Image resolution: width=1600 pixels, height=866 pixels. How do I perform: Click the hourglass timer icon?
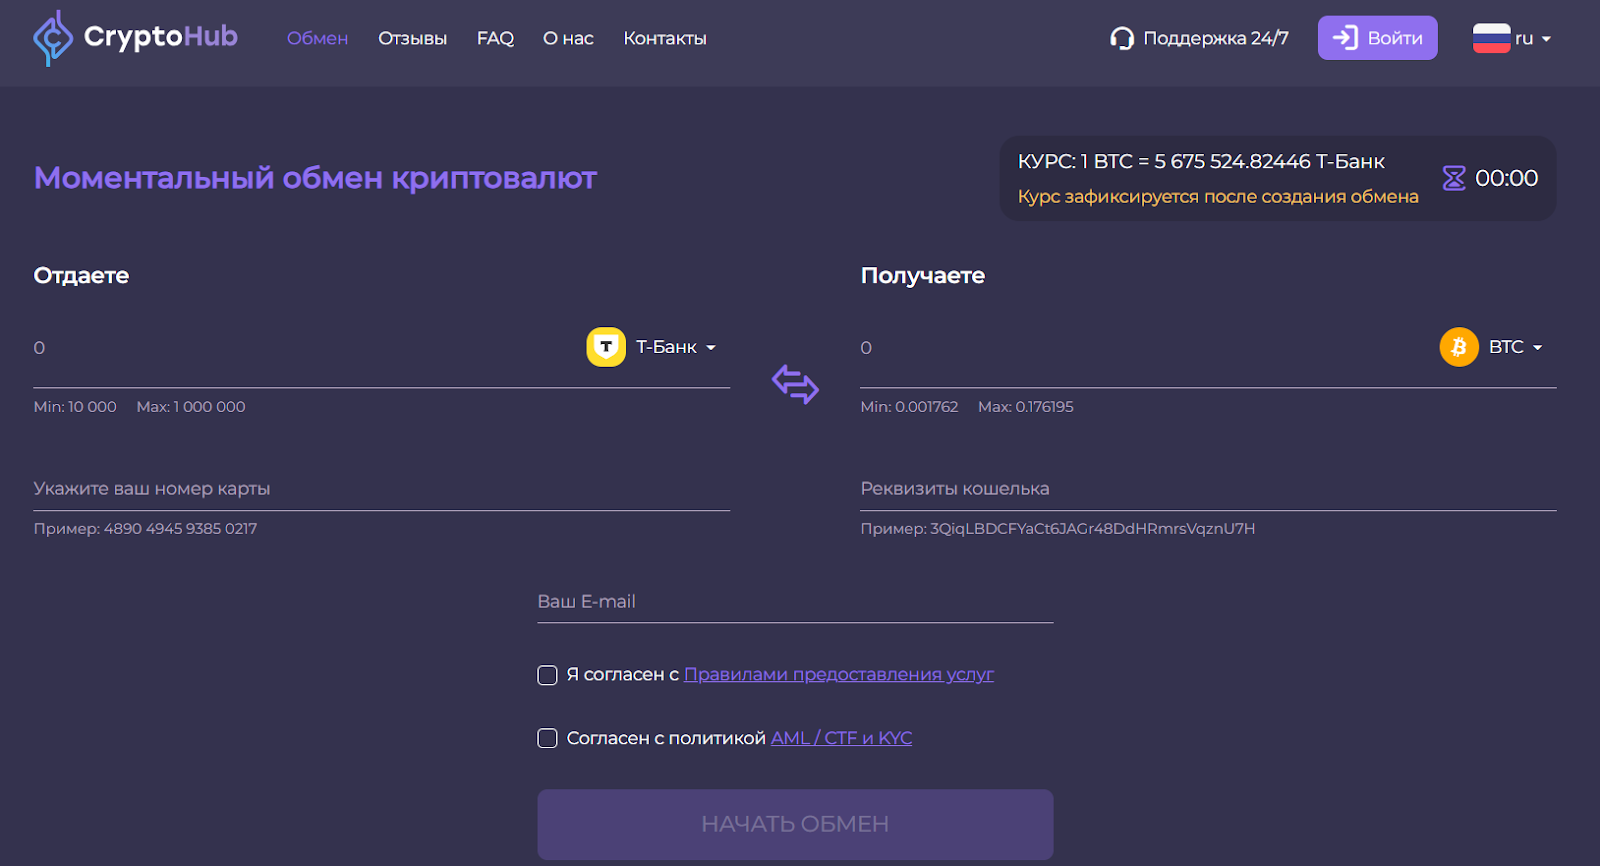pyautogui.click(x=1453, y=178)
